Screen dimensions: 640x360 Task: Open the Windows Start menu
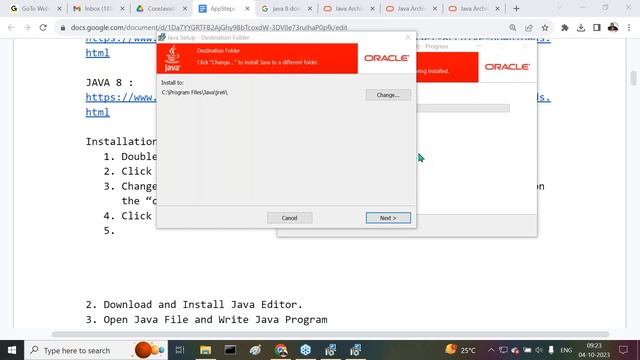(12, 350)
